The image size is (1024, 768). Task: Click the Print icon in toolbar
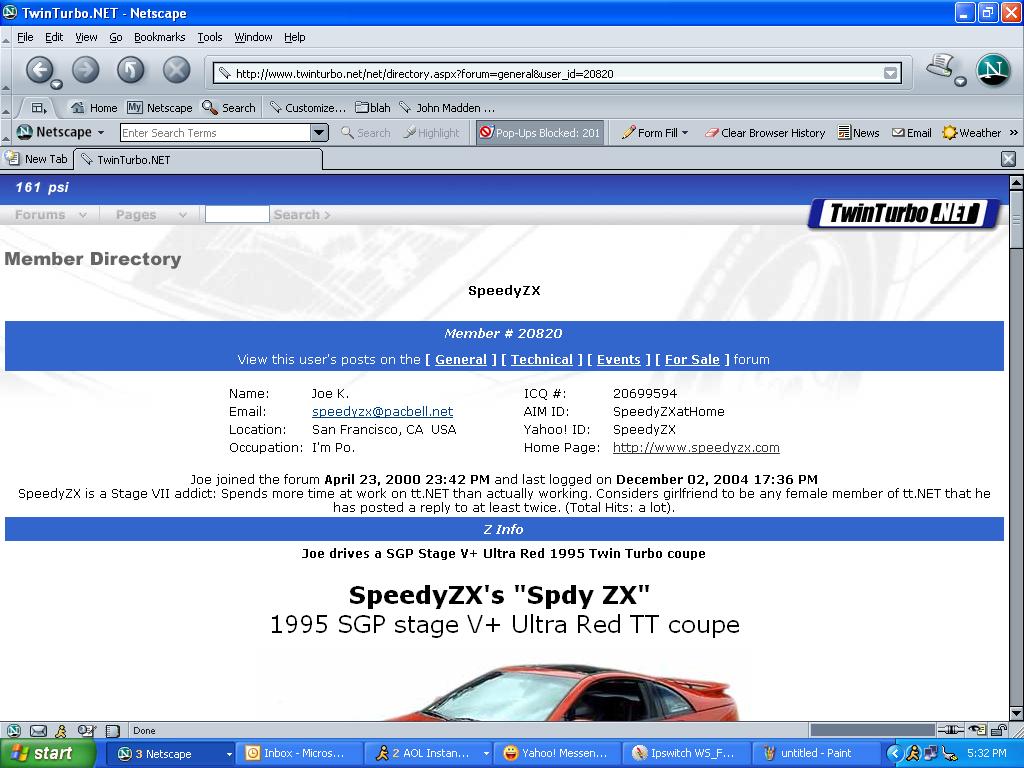click(939, 67)
